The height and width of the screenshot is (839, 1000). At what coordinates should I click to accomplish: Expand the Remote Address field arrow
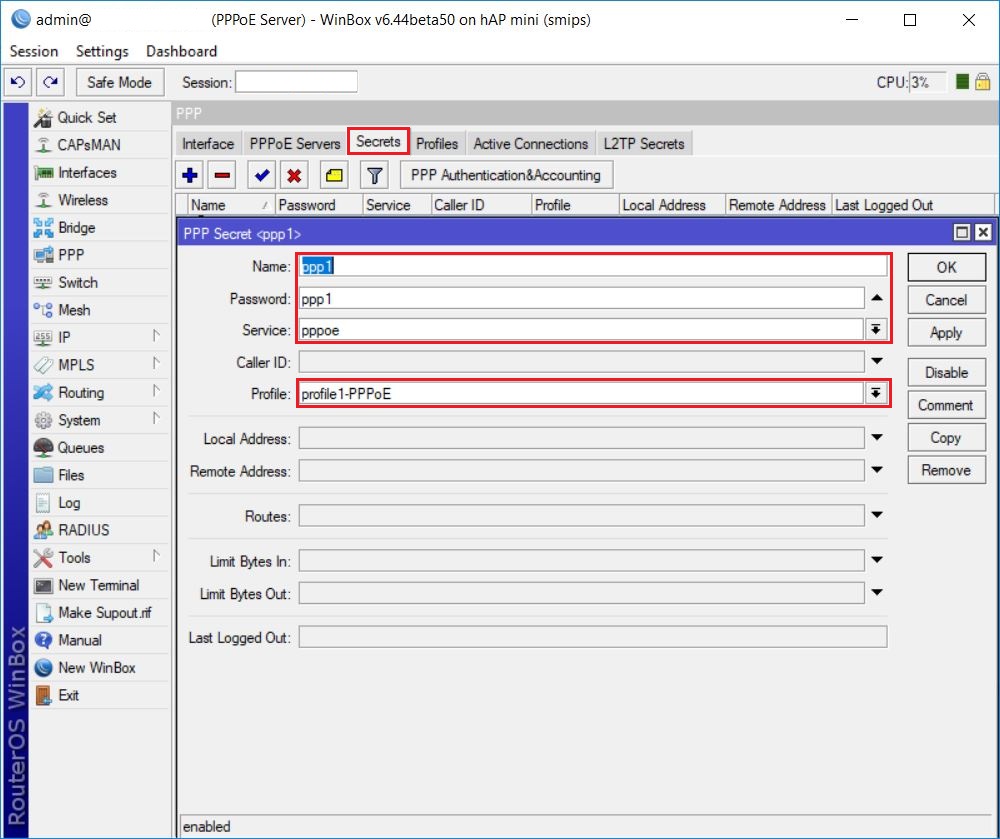(x=877, y=471)
